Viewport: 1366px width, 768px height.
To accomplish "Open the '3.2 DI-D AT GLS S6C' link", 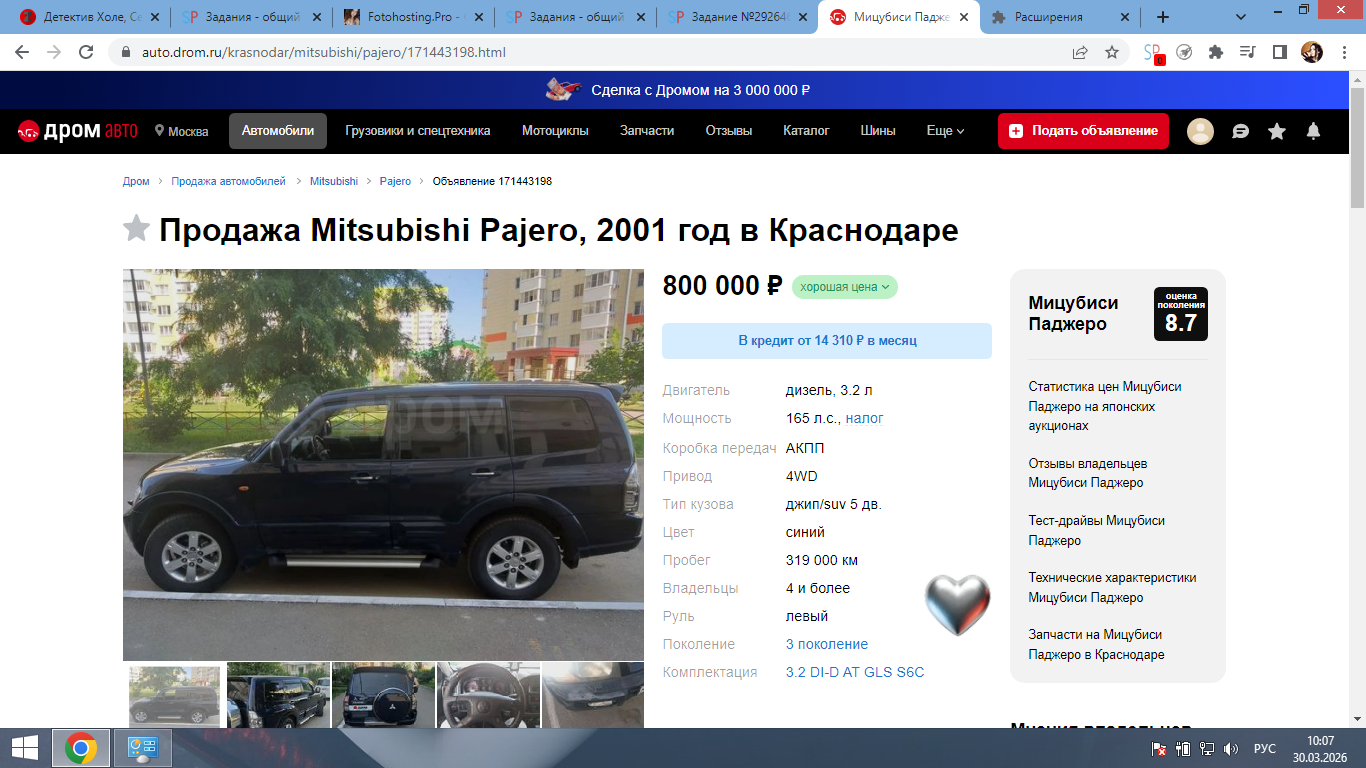I will (855, 672).
